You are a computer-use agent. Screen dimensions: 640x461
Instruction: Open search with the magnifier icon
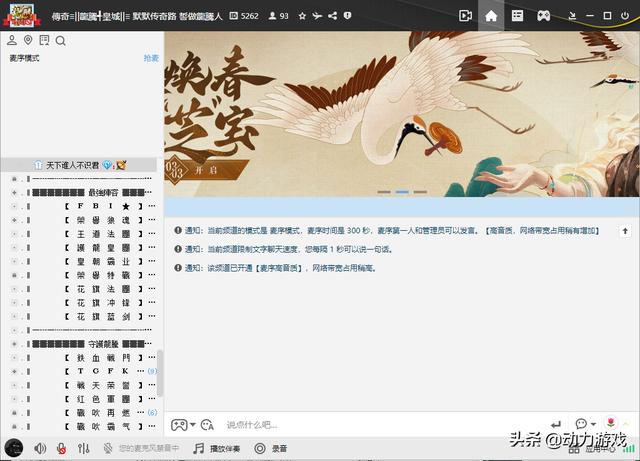60,40
